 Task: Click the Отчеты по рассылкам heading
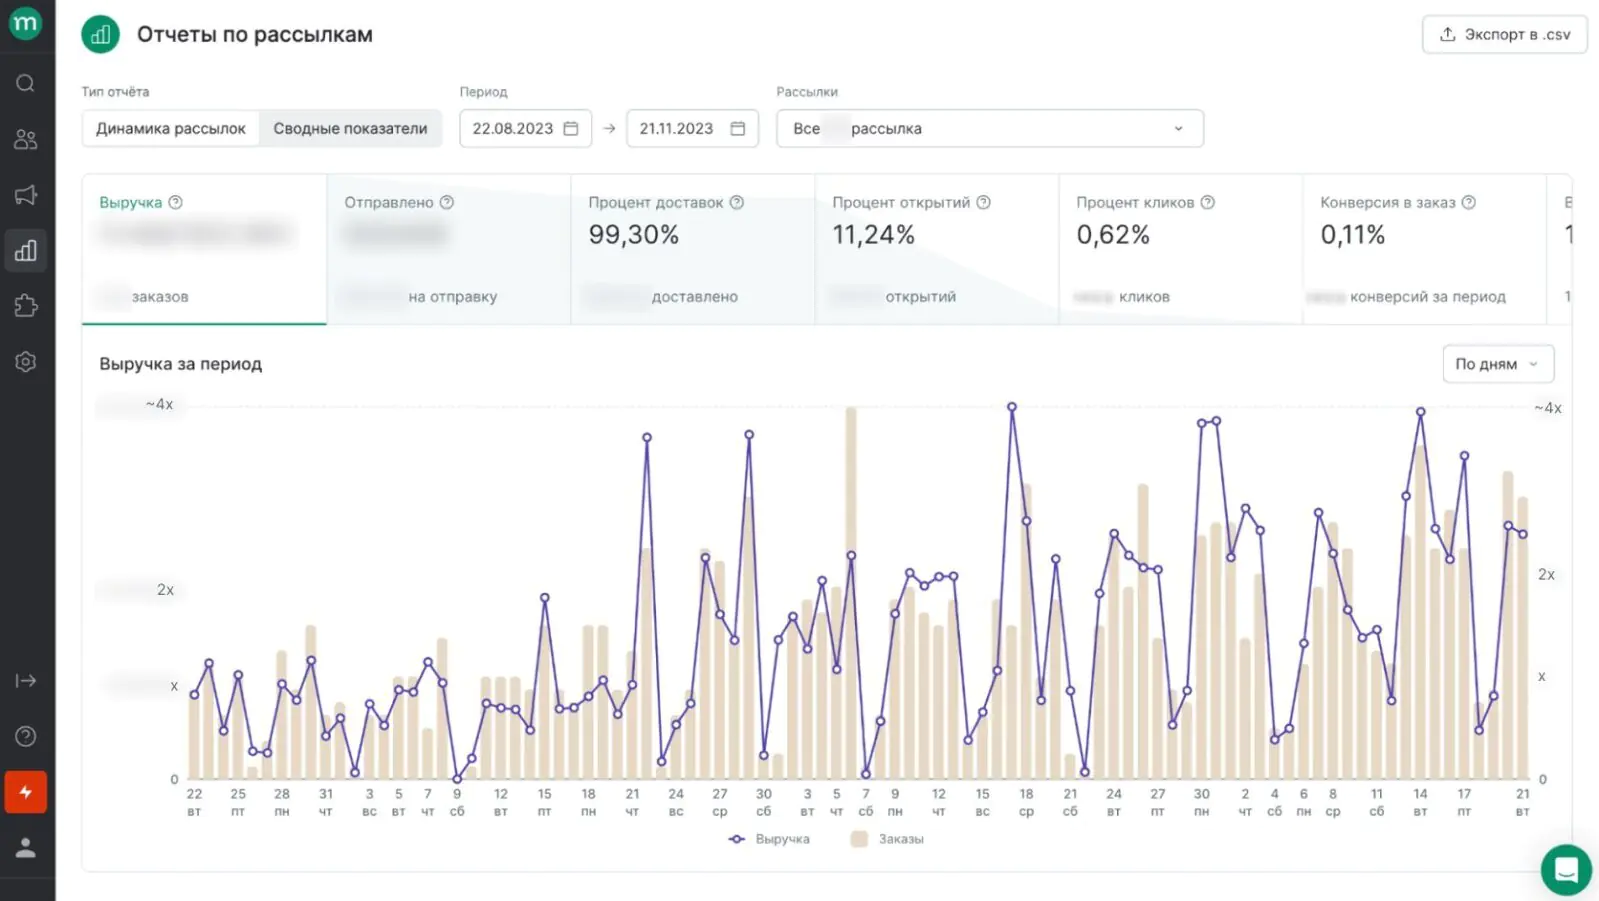255,35
